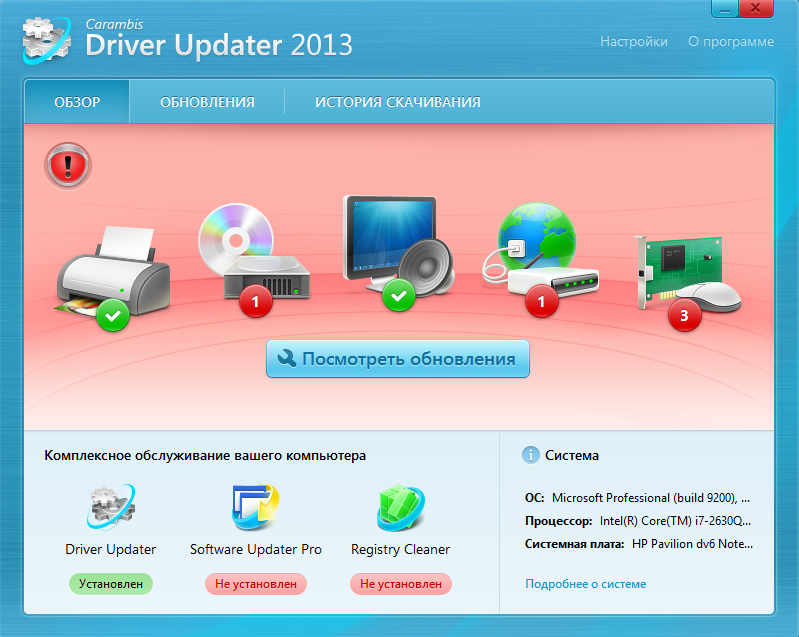Click the Driver Updater label text
Screen dimensions: 799x637
(x=111, y=549)
